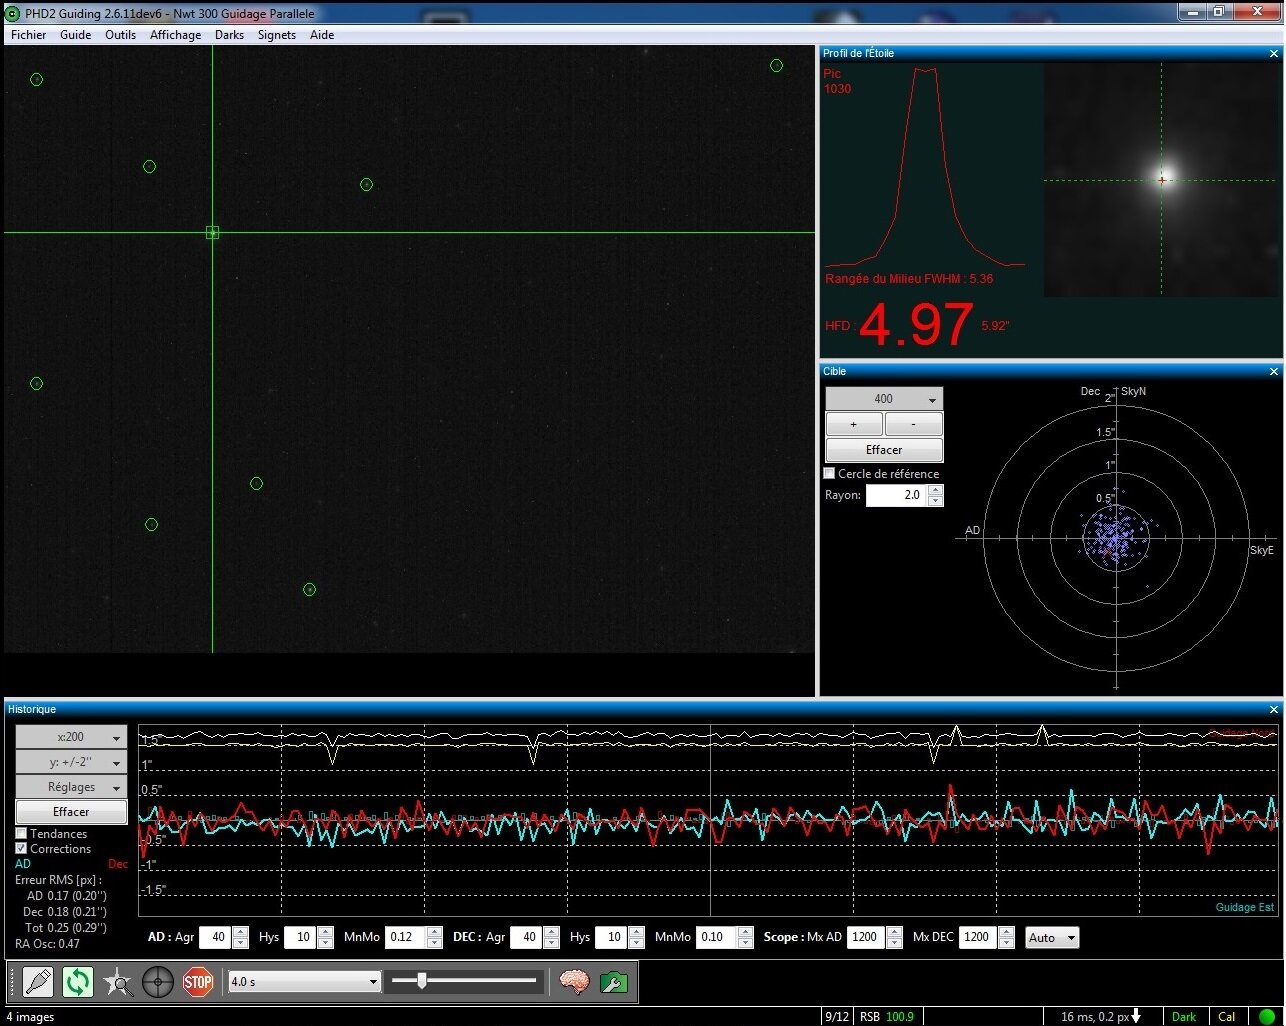1286x1026 pixels.
Task: Open camera settings wrench icon
Action: [614, 982]
